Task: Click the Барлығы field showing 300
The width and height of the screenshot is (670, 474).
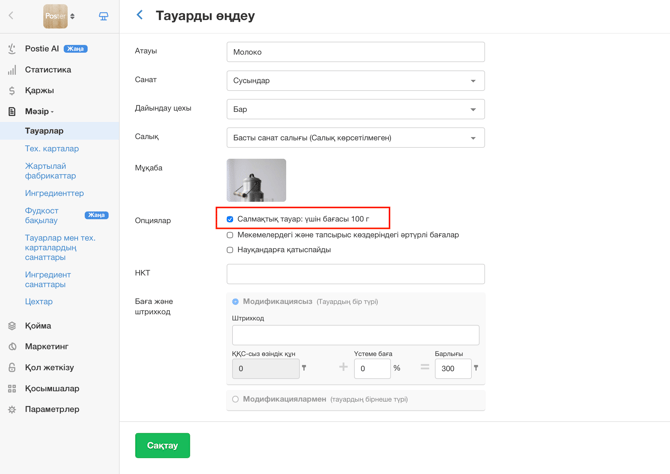Action: click(x=453, y=368)
